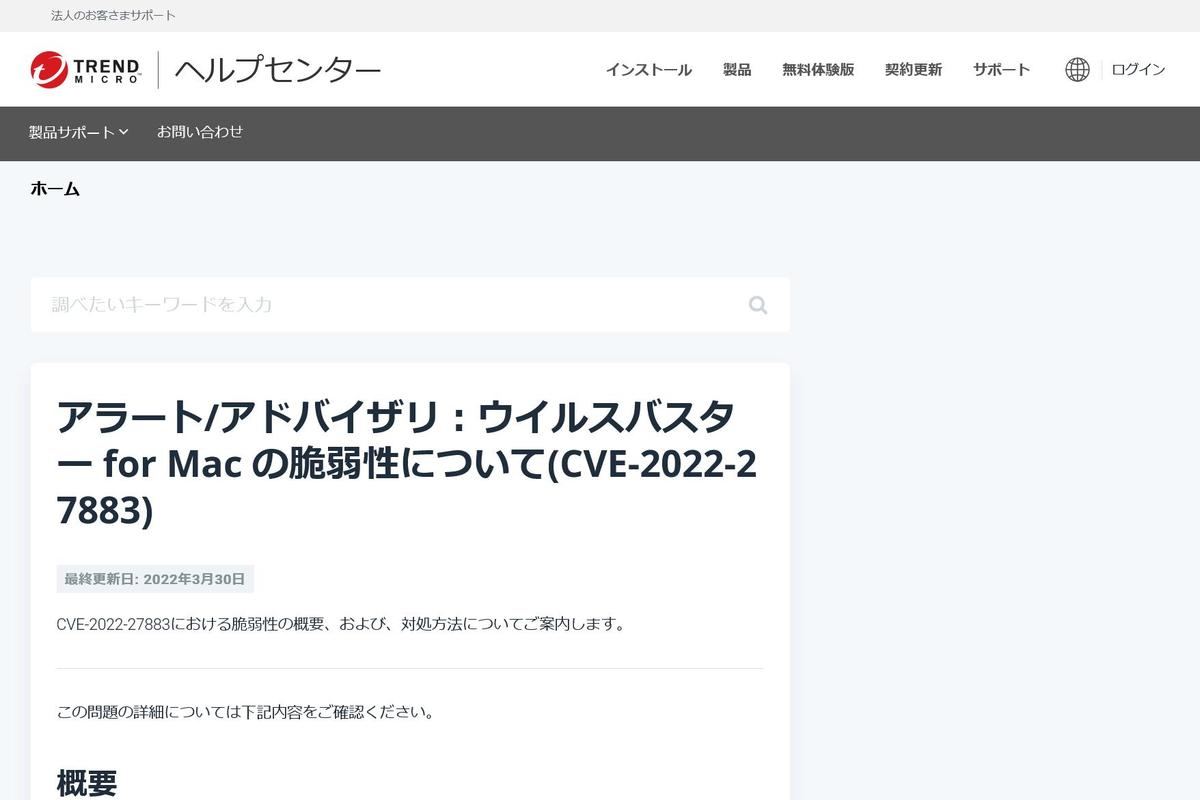Open the 製品 menu

(x=737, y=69)
